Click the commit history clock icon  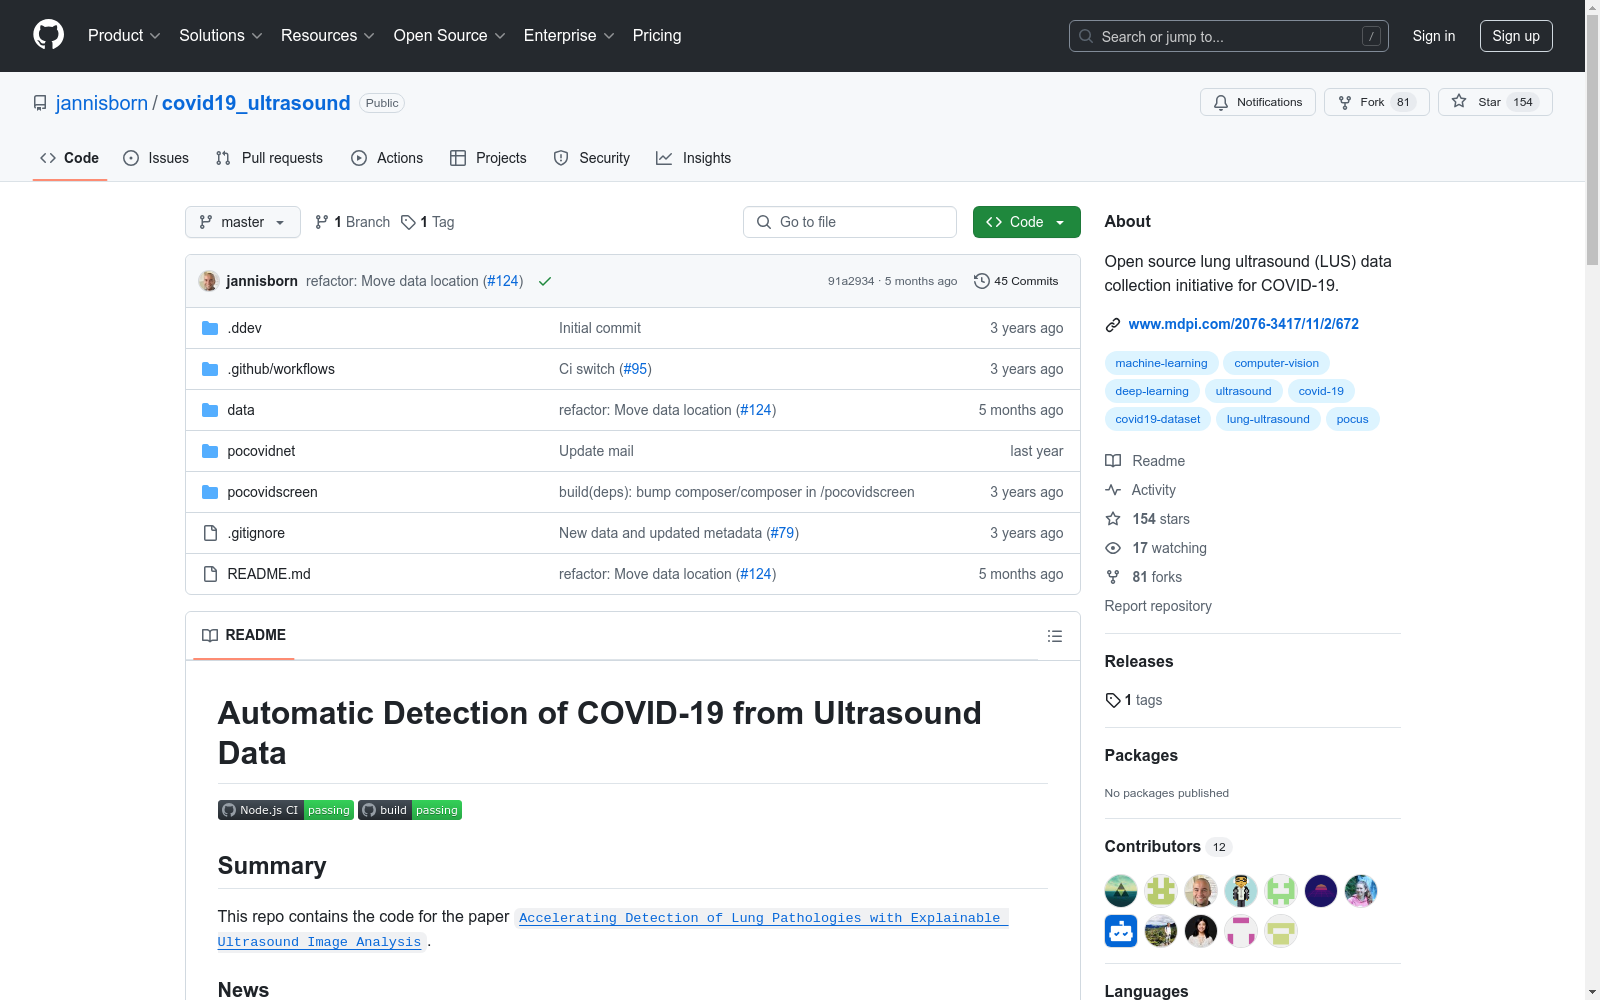click(981, 281)
